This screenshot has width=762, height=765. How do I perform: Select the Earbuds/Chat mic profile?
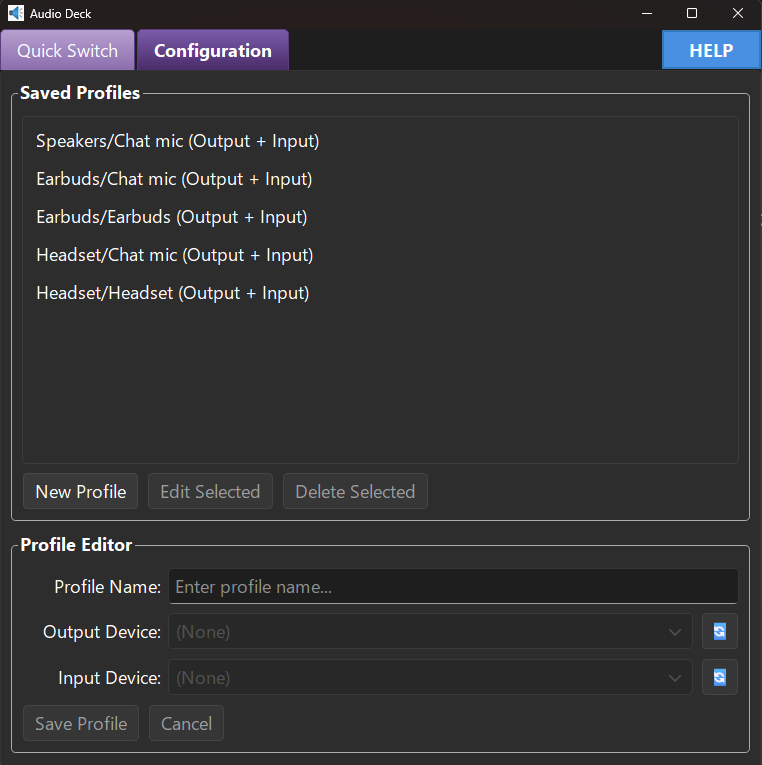(x=174, y=180)
